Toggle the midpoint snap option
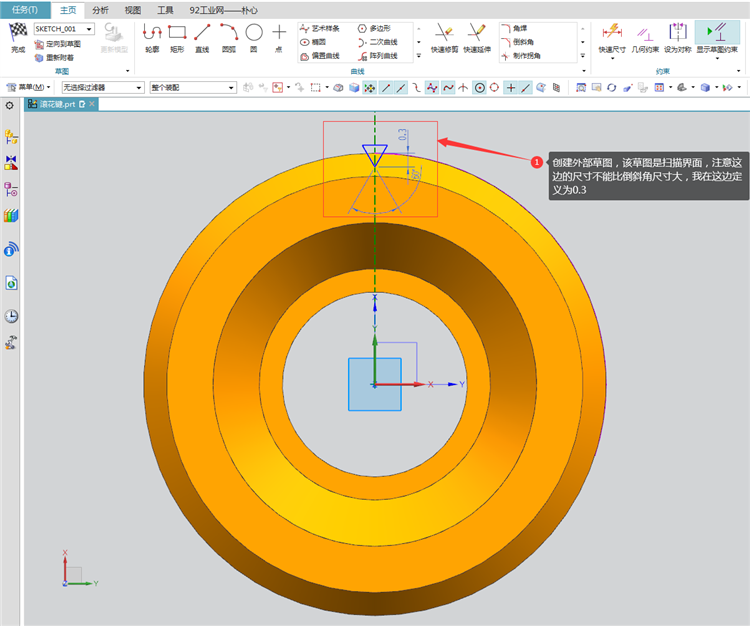This screenshot has height=626, width=750. [401, 88]
